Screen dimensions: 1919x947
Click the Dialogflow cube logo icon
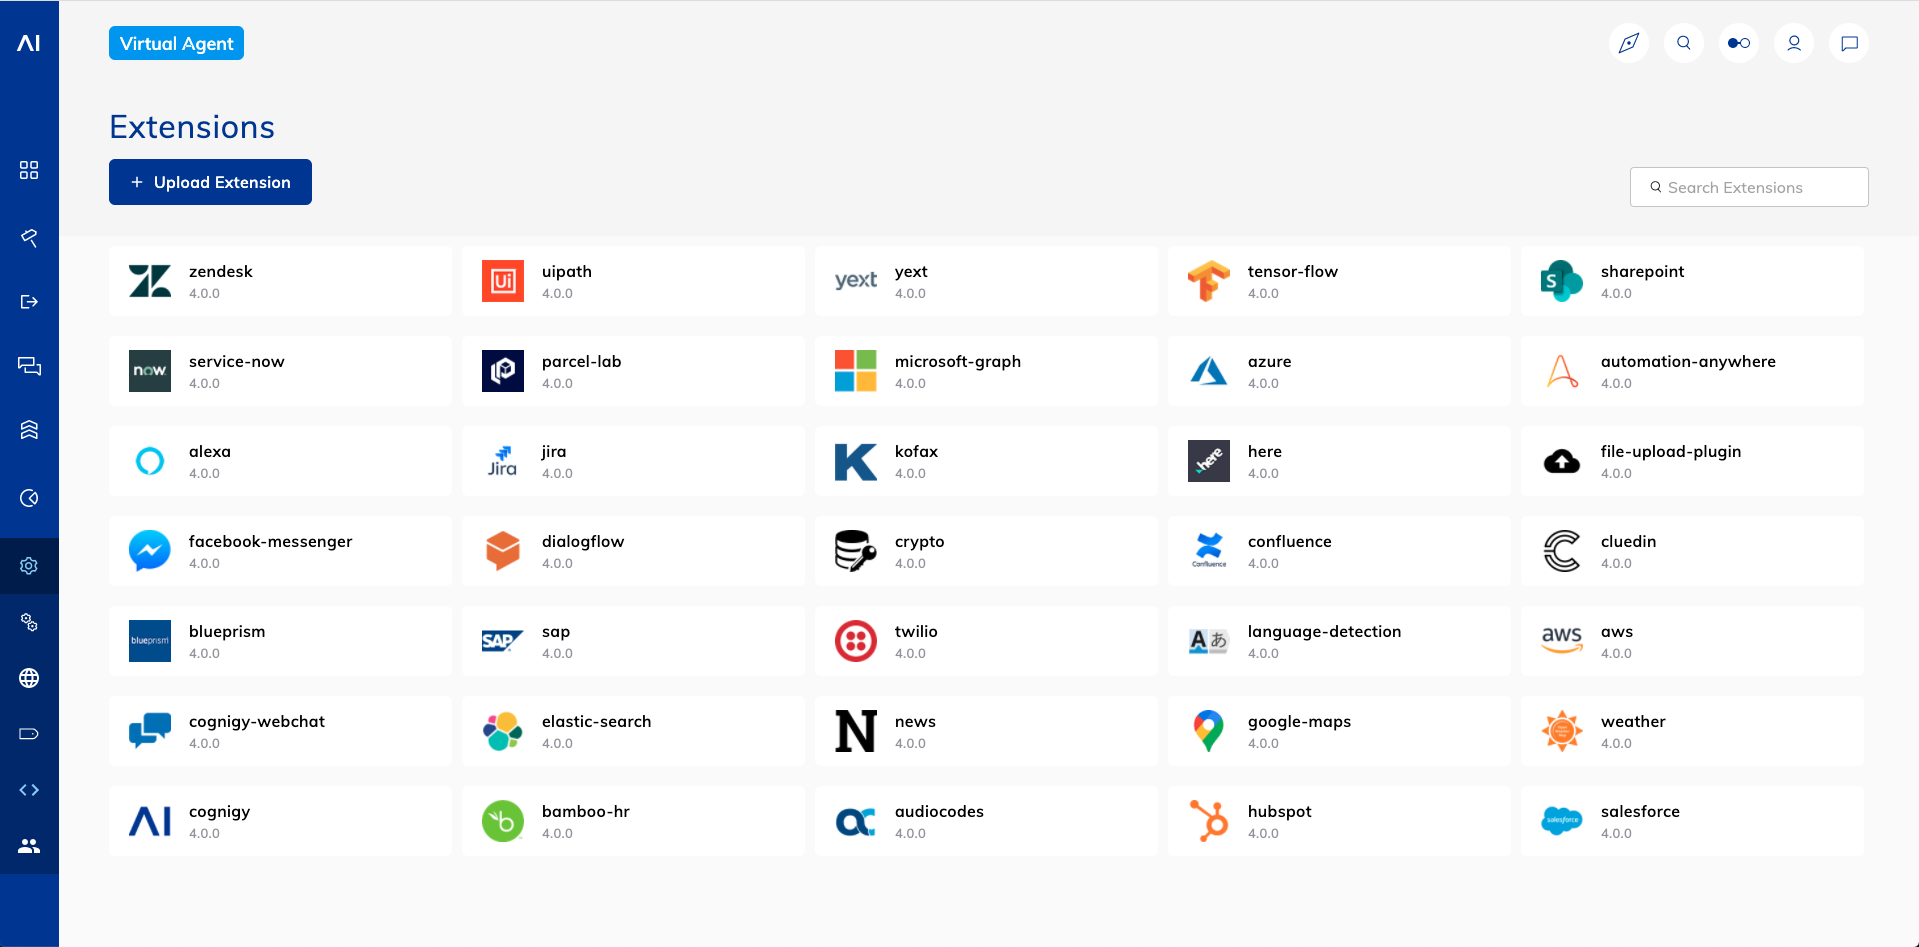[503, 551]
